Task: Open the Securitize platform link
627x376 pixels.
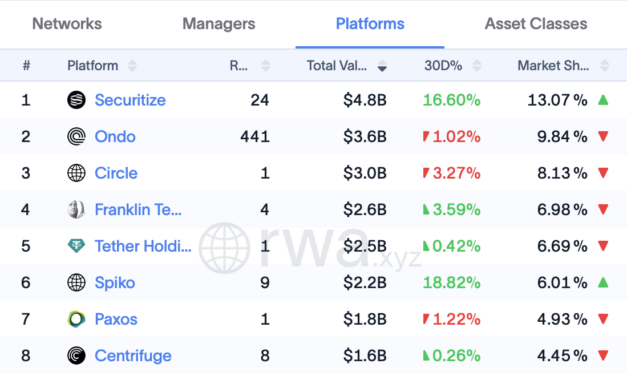Action: pyautogui.click(x=130, y=100)
